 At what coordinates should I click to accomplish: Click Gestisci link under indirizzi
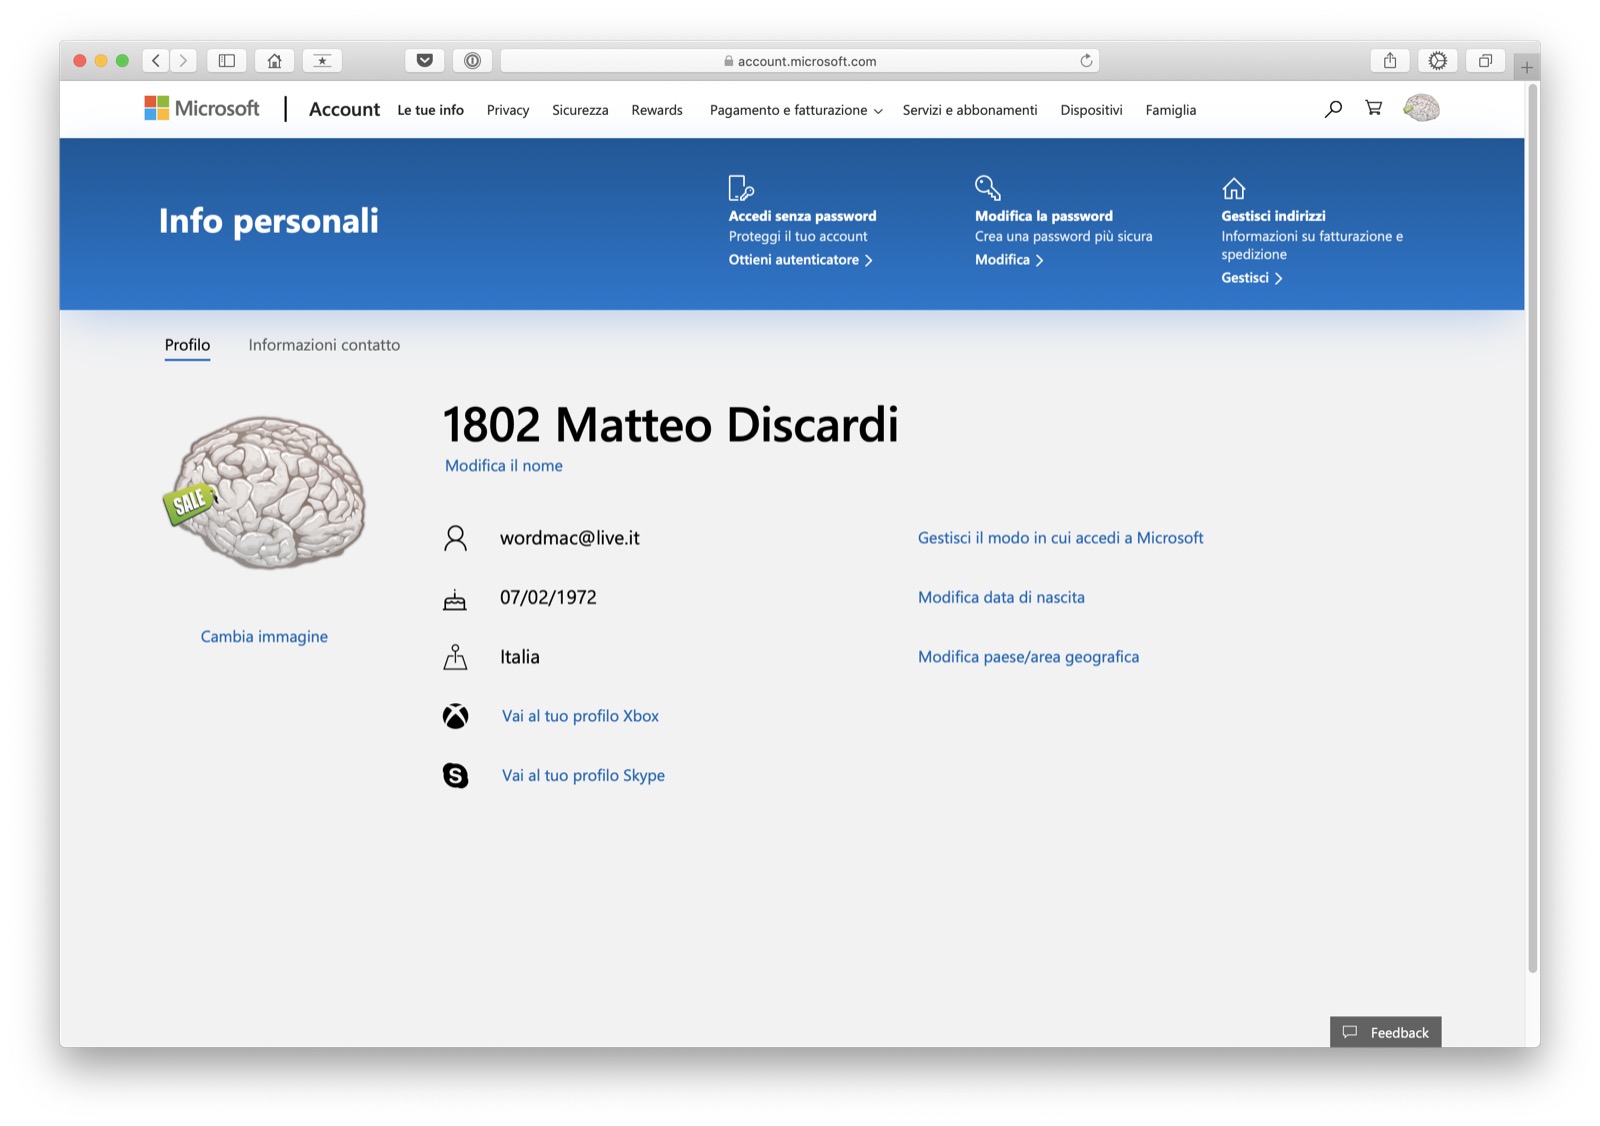click(x=1251, y=278)
